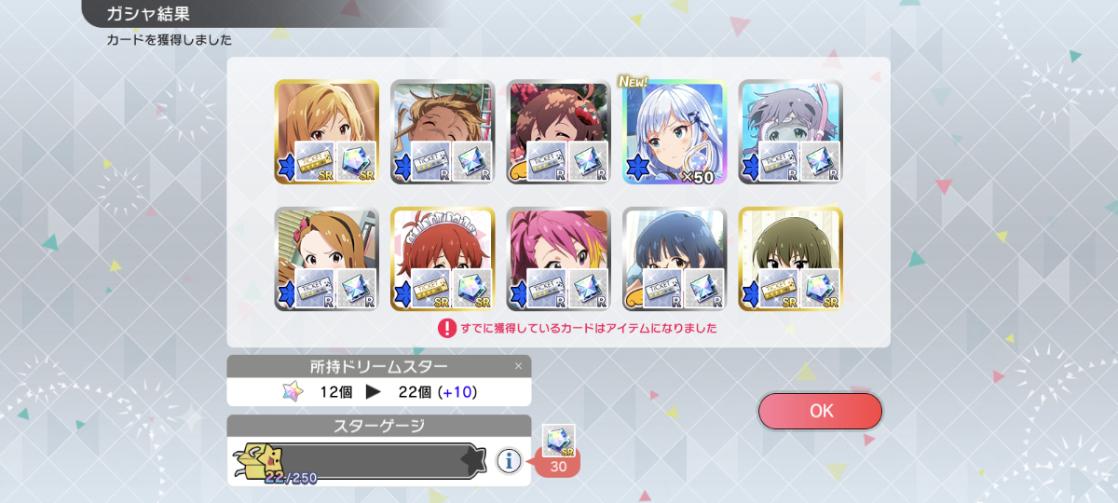1118x503 pixels.
Task: Select the olive-haired SR card in the bottom row
Action: click(x=790, y=259)
